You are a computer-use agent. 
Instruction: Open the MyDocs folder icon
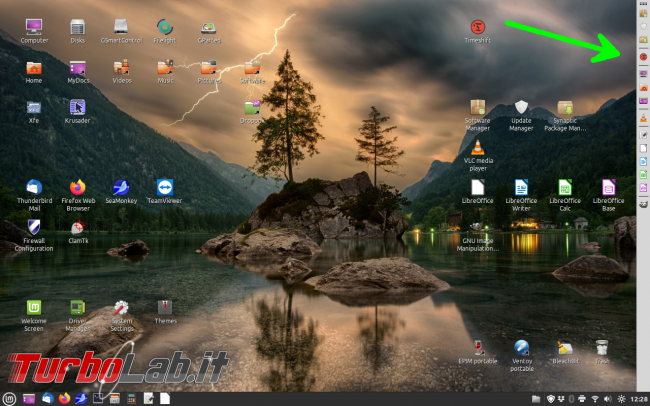(x=78, y=68)
